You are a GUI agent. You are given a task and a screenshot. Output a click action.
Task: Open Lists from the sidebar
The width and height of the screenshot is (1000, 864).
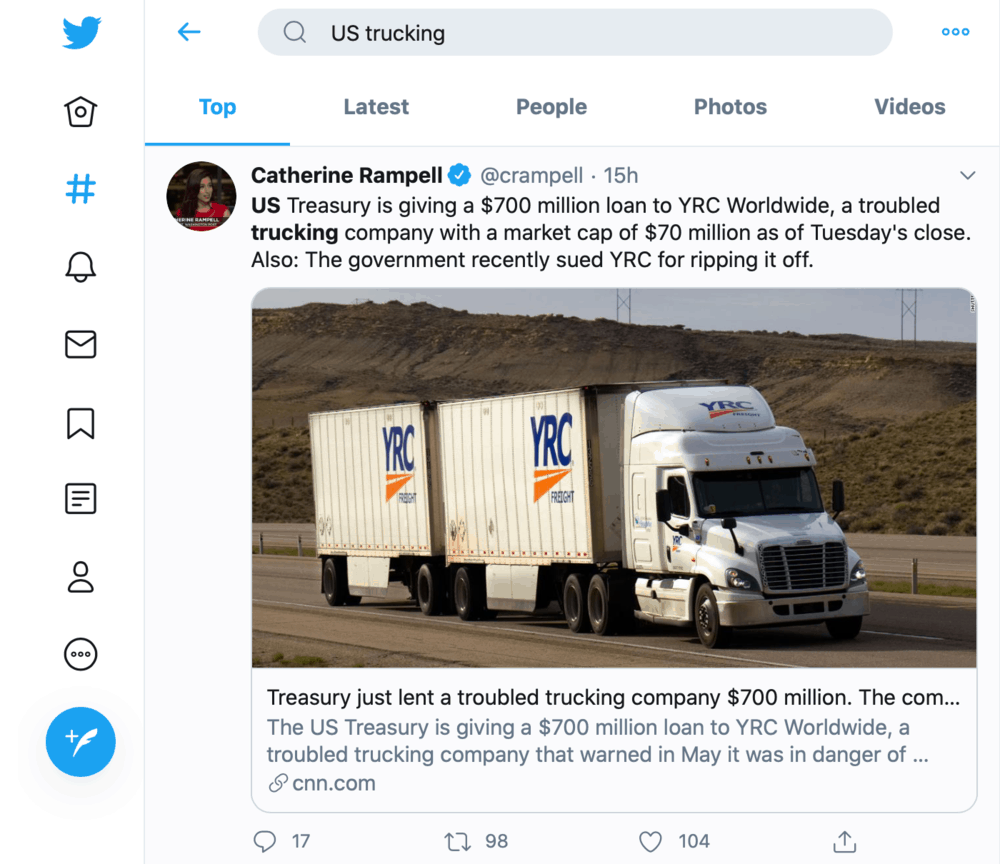80,499
